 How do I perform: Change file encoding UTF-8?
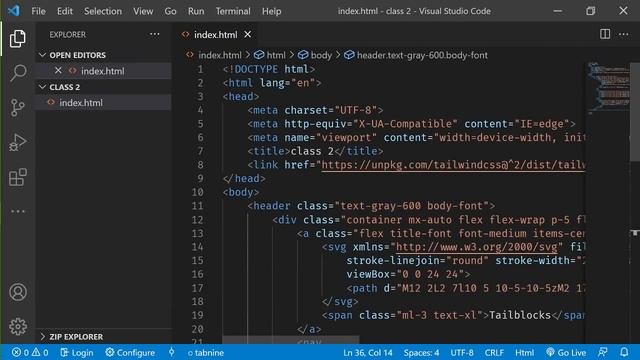[462, 353]
